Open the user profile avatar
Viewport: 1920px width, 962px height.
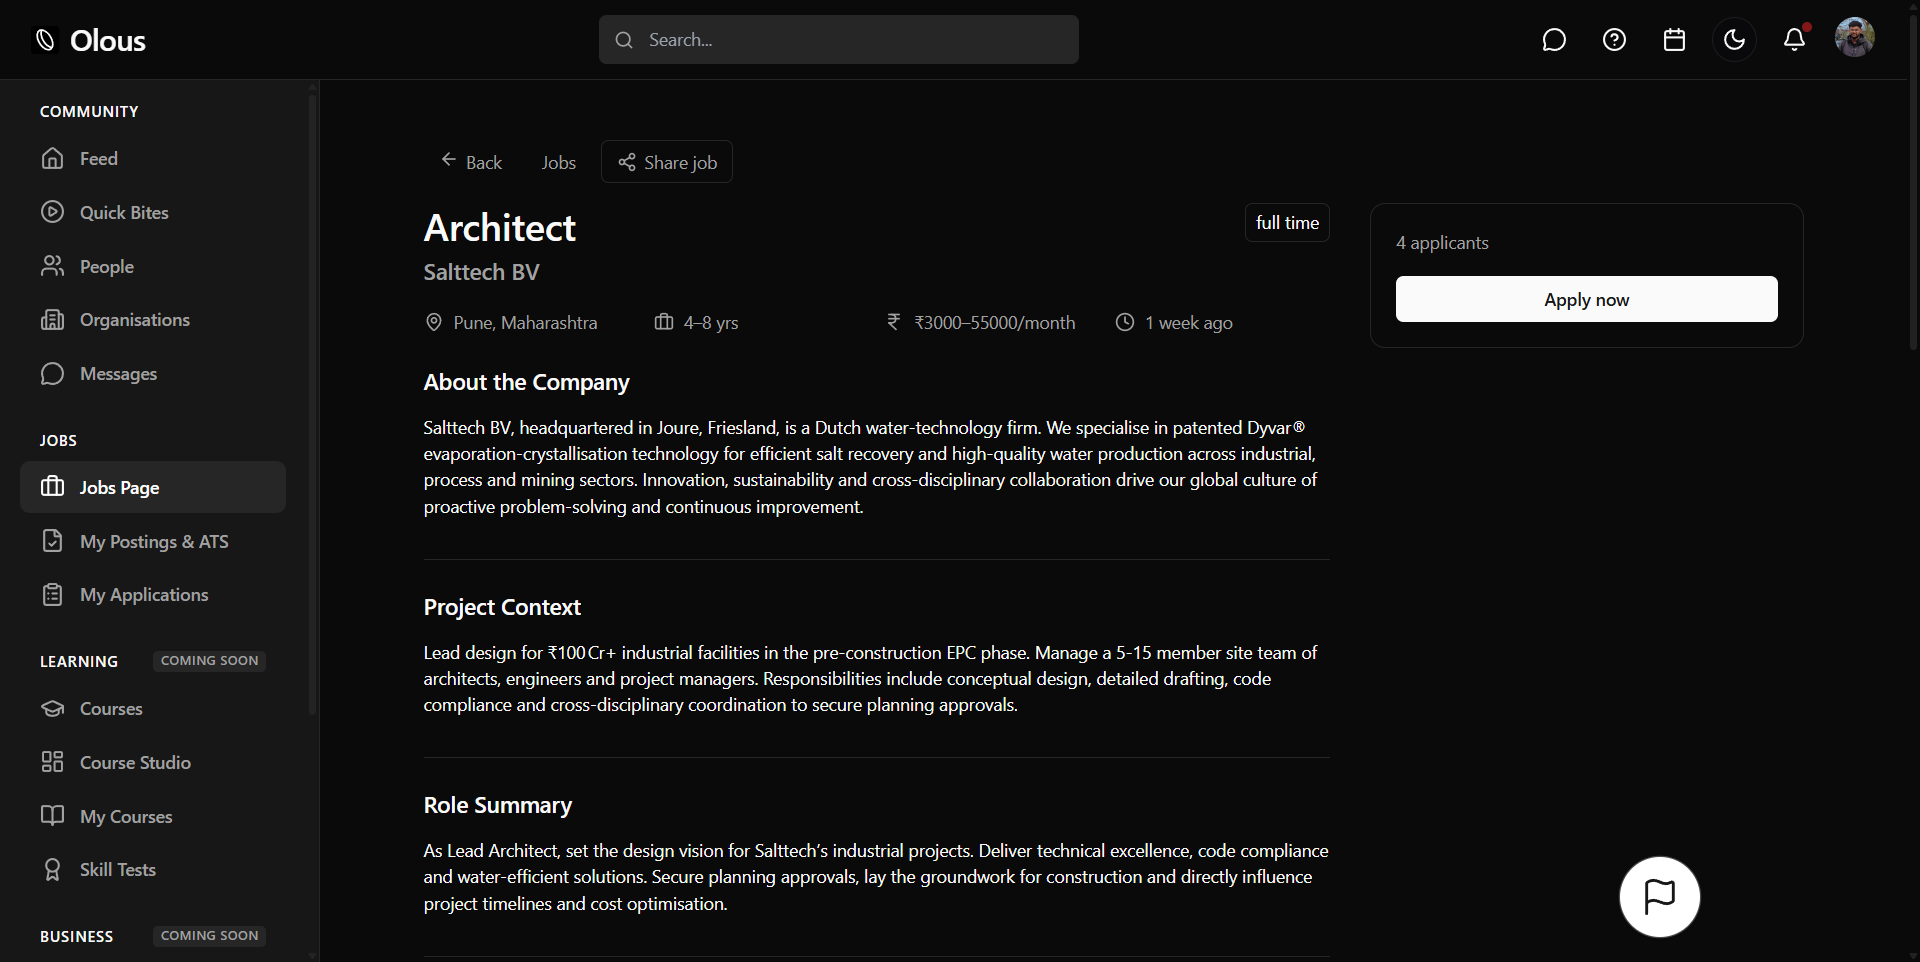[x=1855, y=37]
